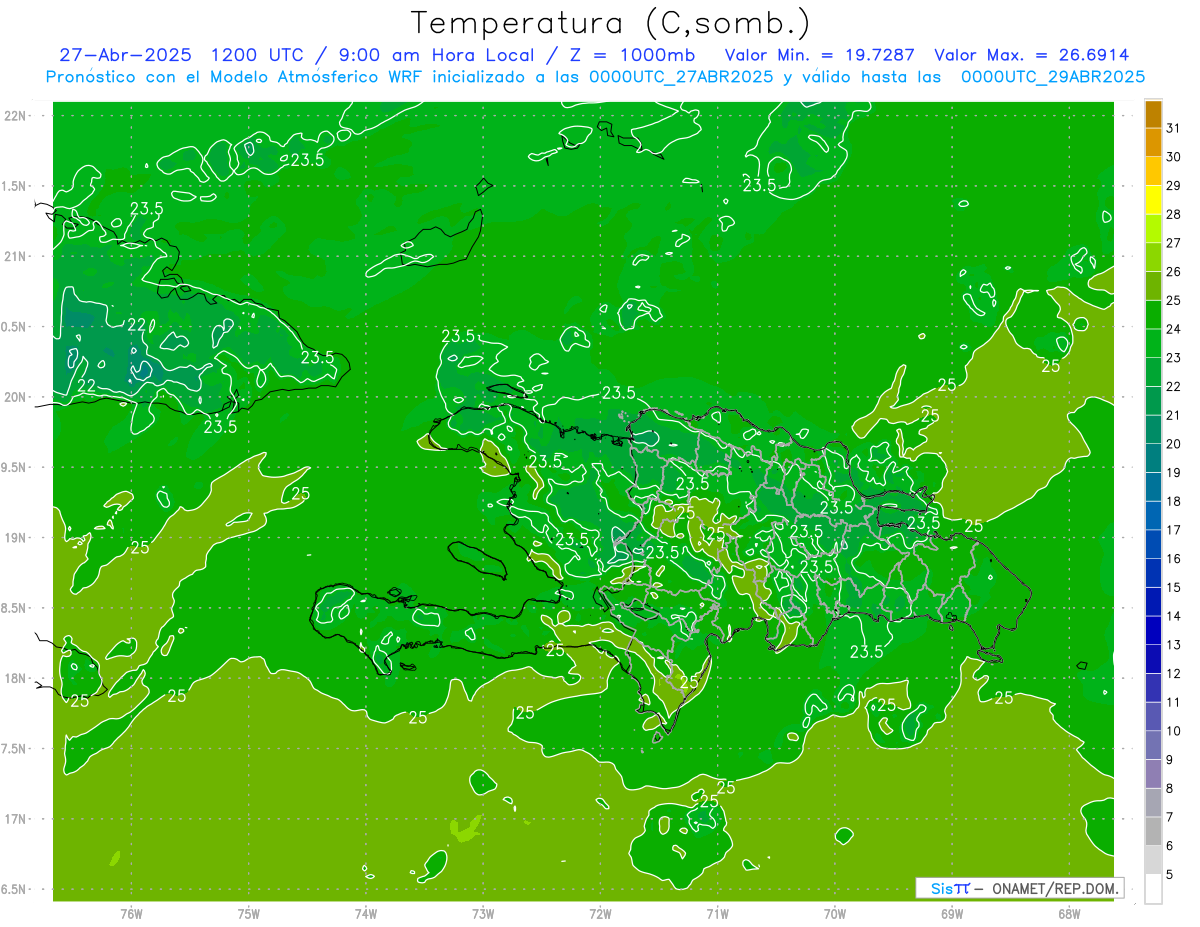Click the '75W' longitude axis label

pos(249,913)
